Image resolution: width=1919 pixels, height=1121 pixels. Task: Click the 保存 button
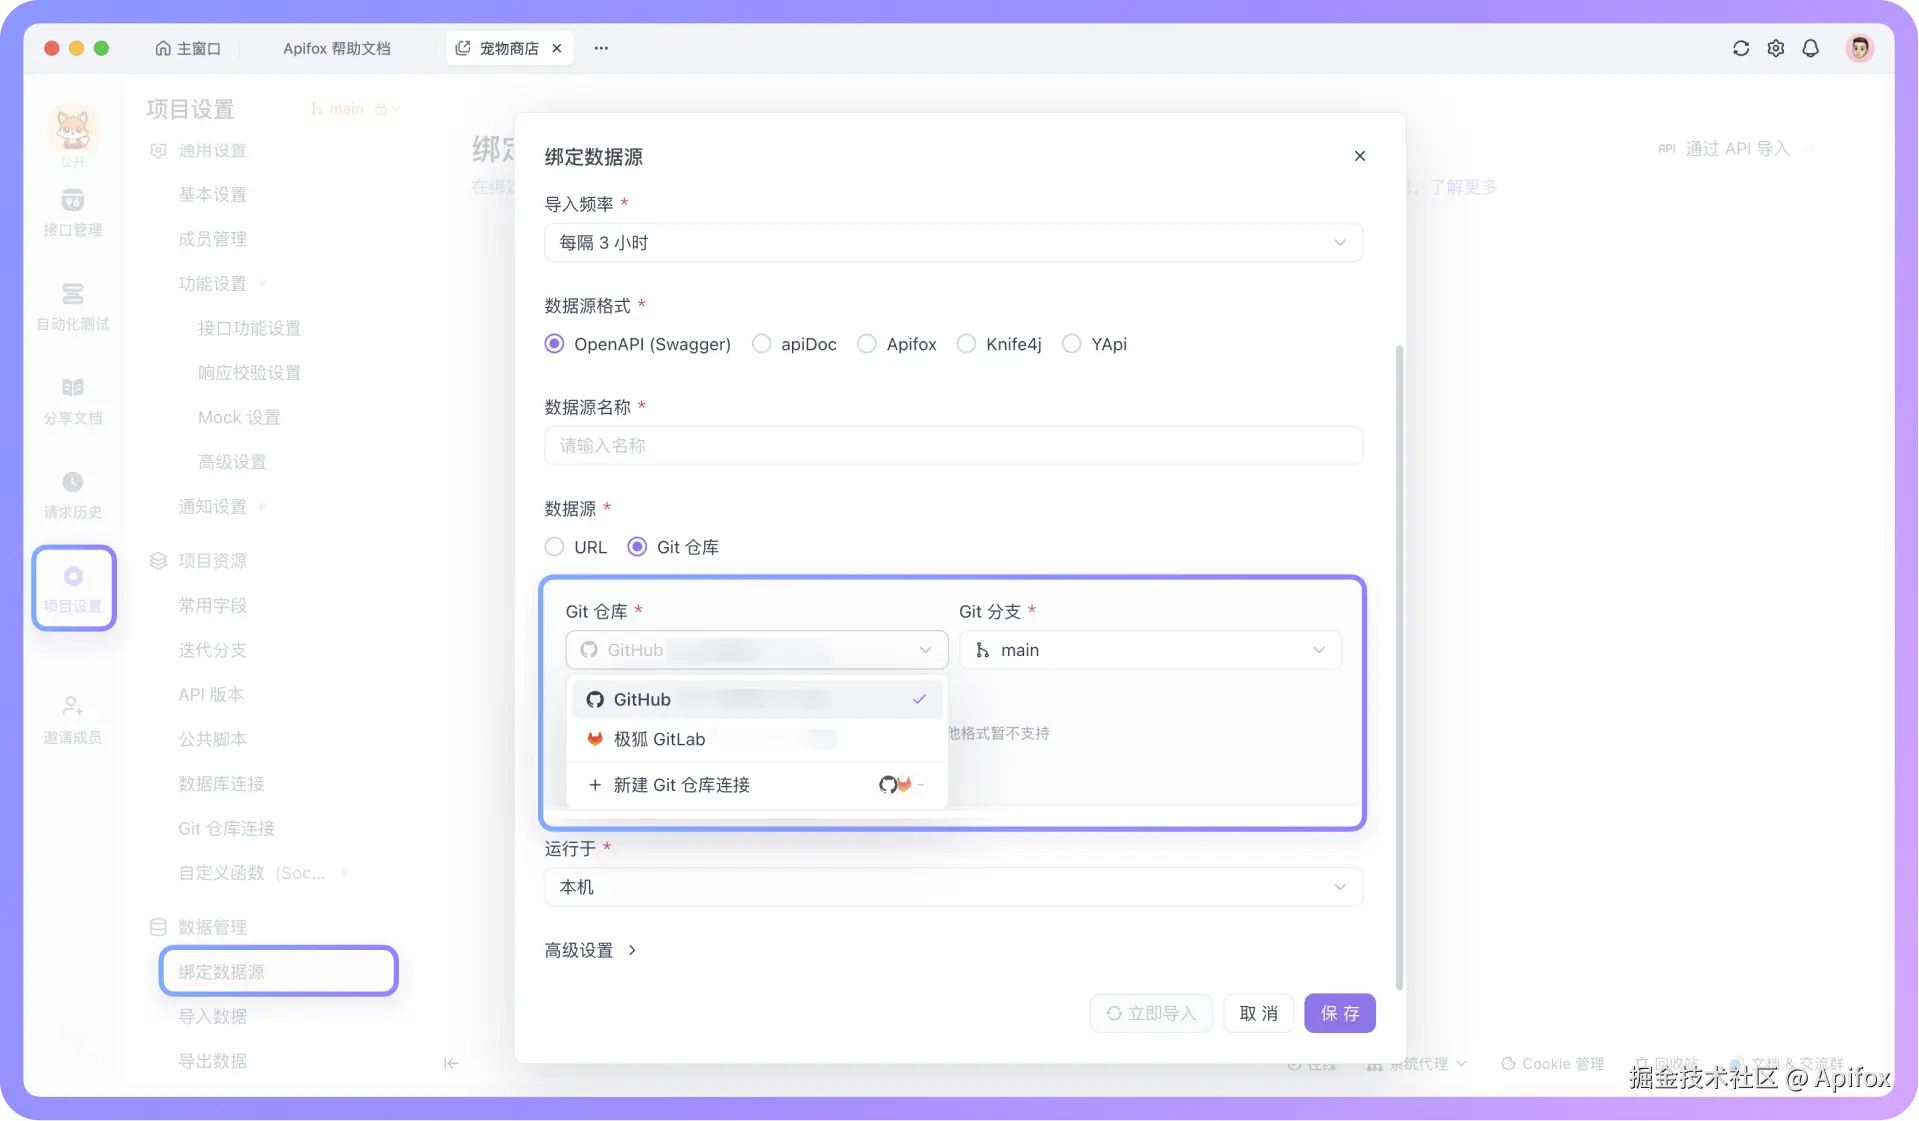coord(1339,1013)
